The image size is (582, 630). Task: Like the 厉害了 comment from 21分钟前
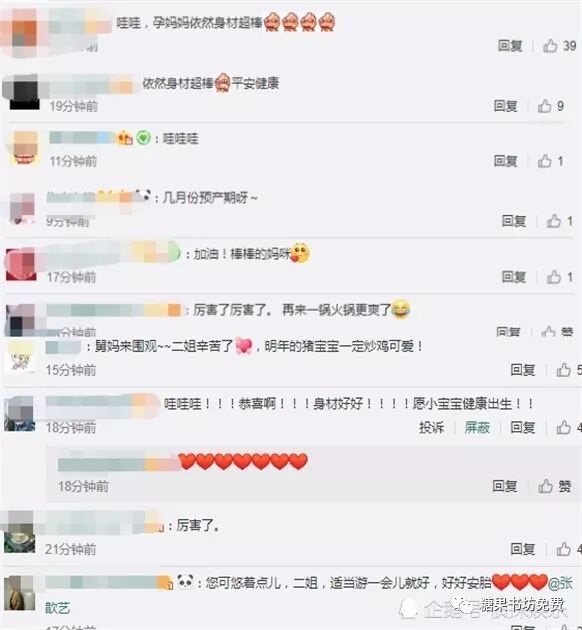coord(569,549)
